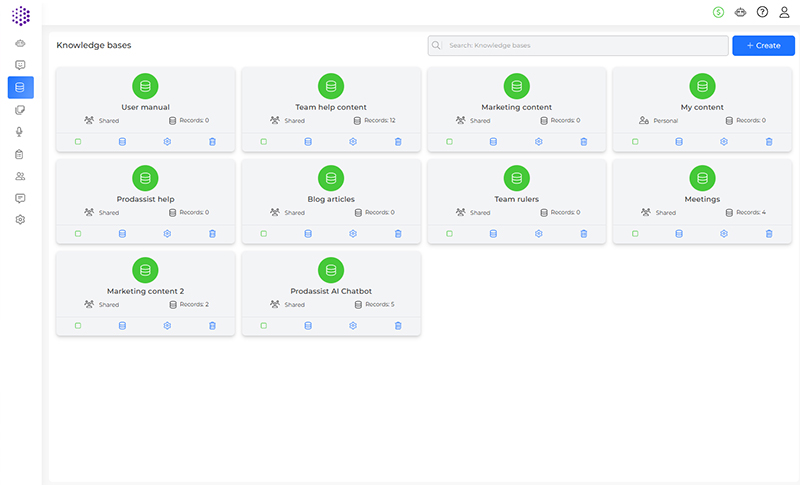Screen dimensions: 800x485
Task: Select the checkbox on My content card
Action: 635,142
